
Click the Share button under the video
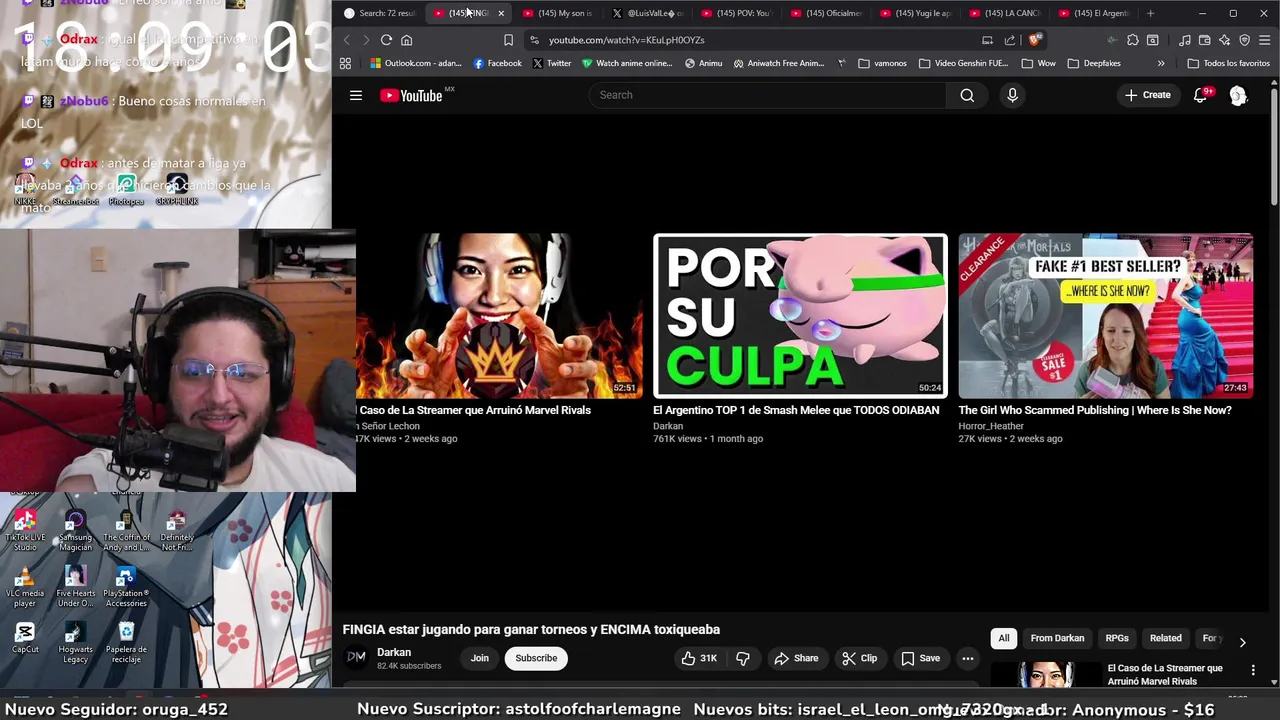[x=796, y=658]
